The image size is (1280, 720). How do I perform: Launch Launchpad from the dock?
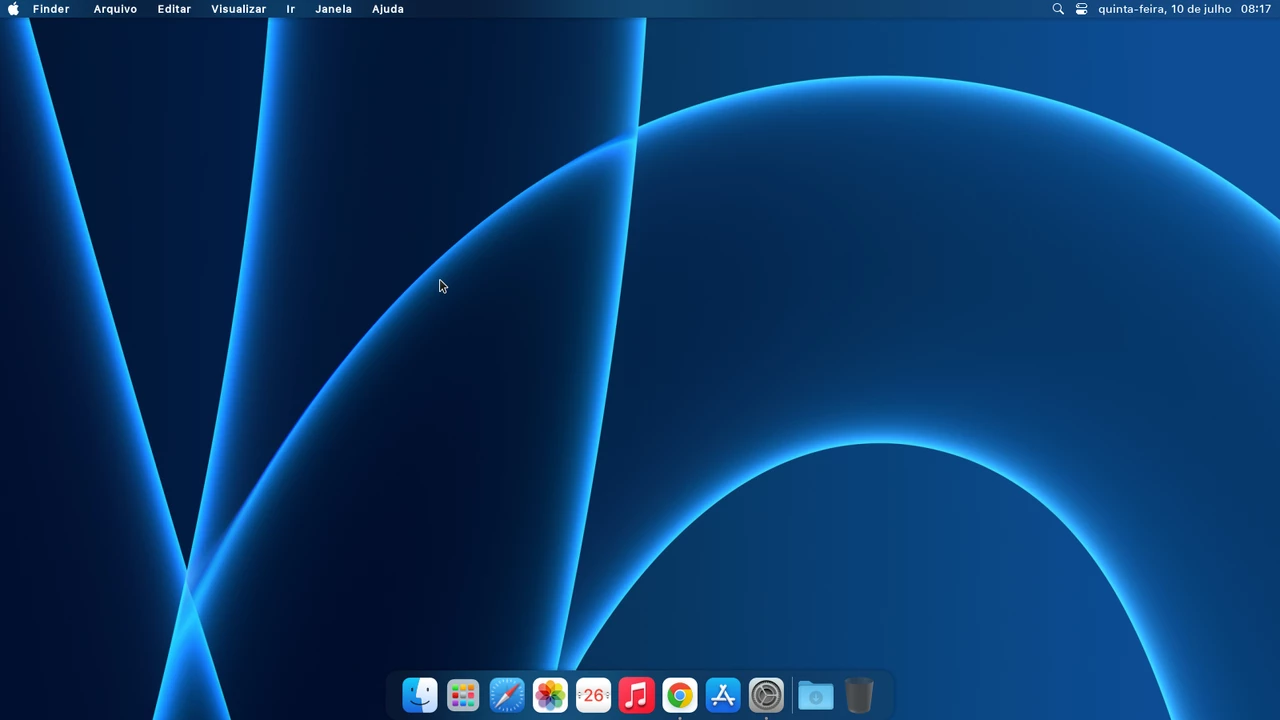tap(463, 695)
